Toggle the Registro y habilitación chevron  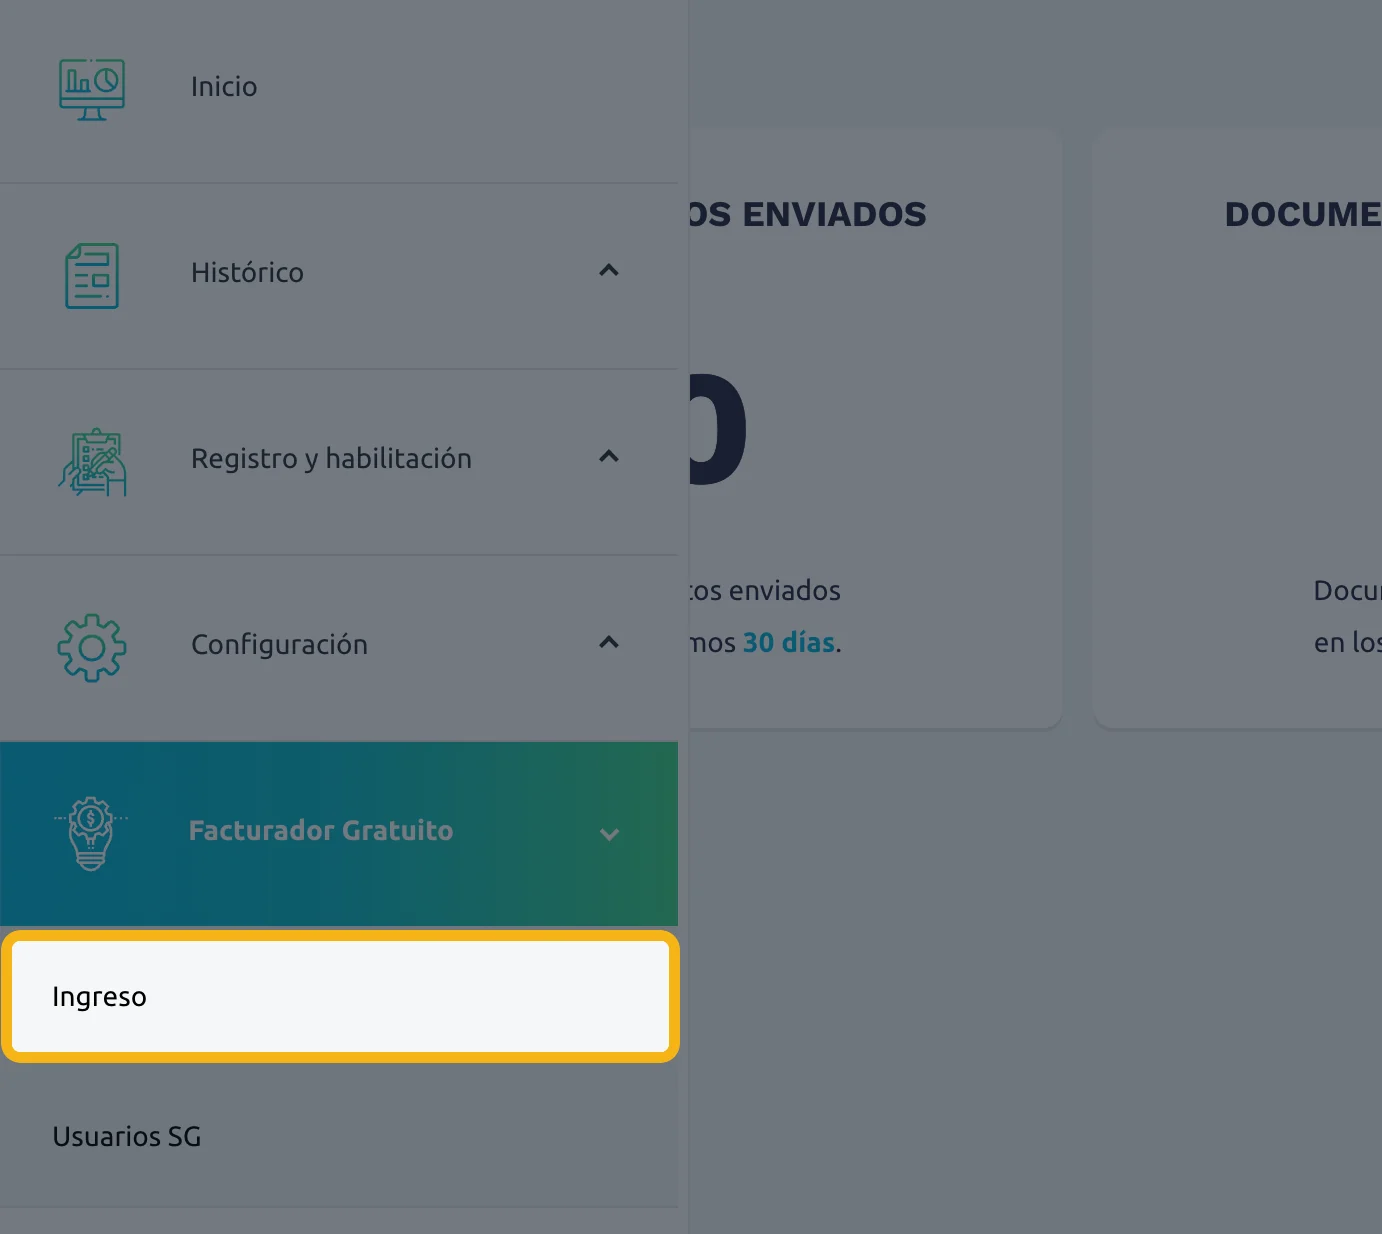(x=609, y=456)
